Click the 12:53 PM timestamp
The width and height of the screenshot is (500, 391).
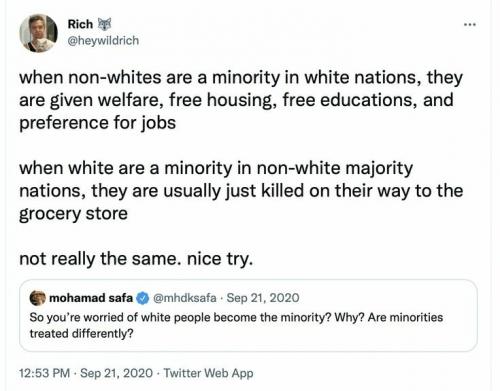tap(45, 373)
